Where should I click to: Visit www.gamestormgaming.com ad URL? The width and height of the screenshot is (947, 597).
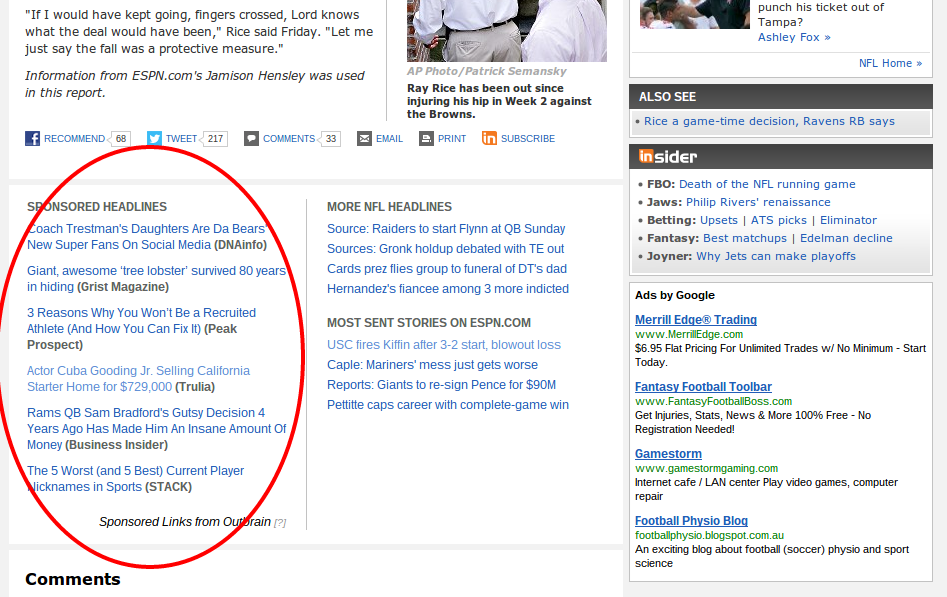pos(706,468)
